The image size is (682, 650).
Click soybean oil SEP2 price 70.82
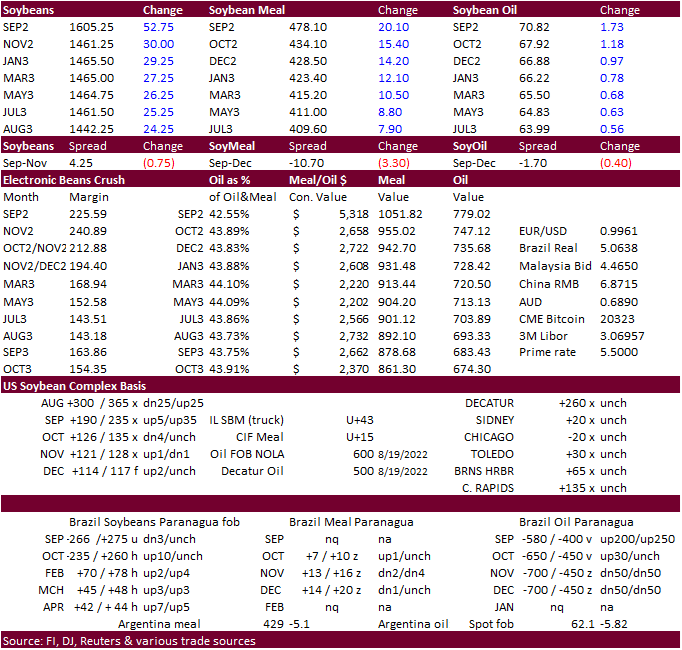click(x=534, y=27)
